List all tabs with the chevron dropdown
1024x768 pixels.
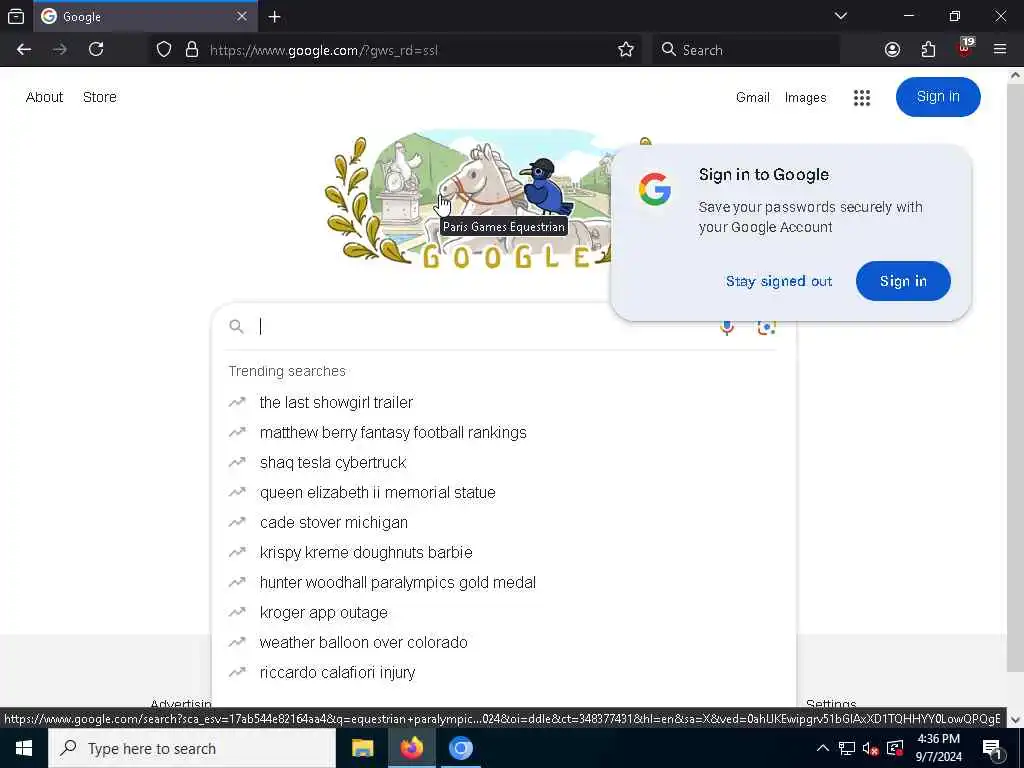click(x=840, y=16)
